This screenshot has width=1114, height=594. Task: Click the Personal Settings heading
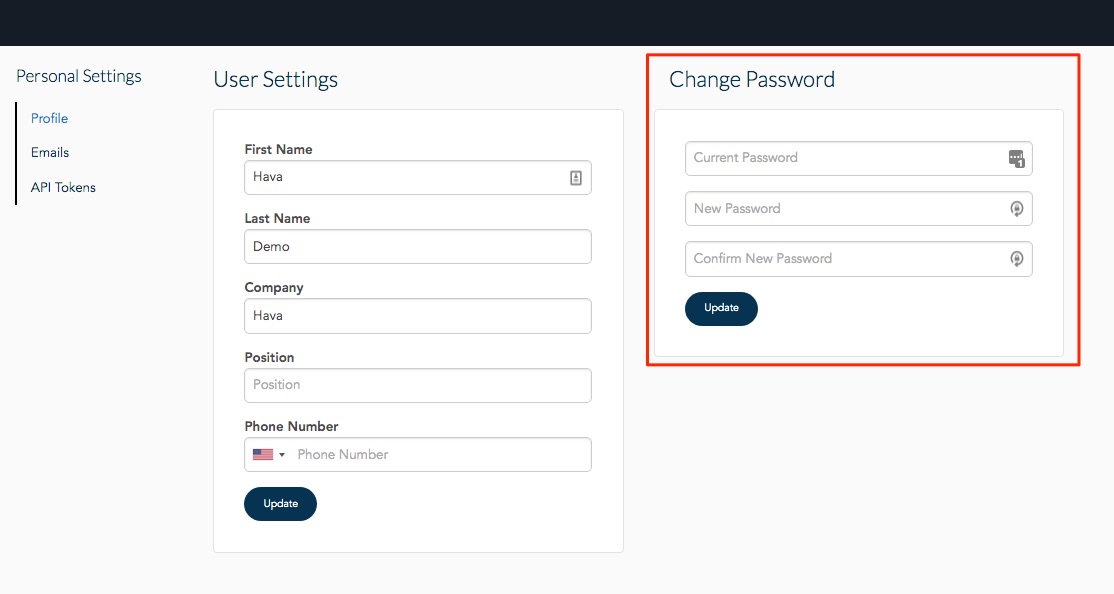79,76
